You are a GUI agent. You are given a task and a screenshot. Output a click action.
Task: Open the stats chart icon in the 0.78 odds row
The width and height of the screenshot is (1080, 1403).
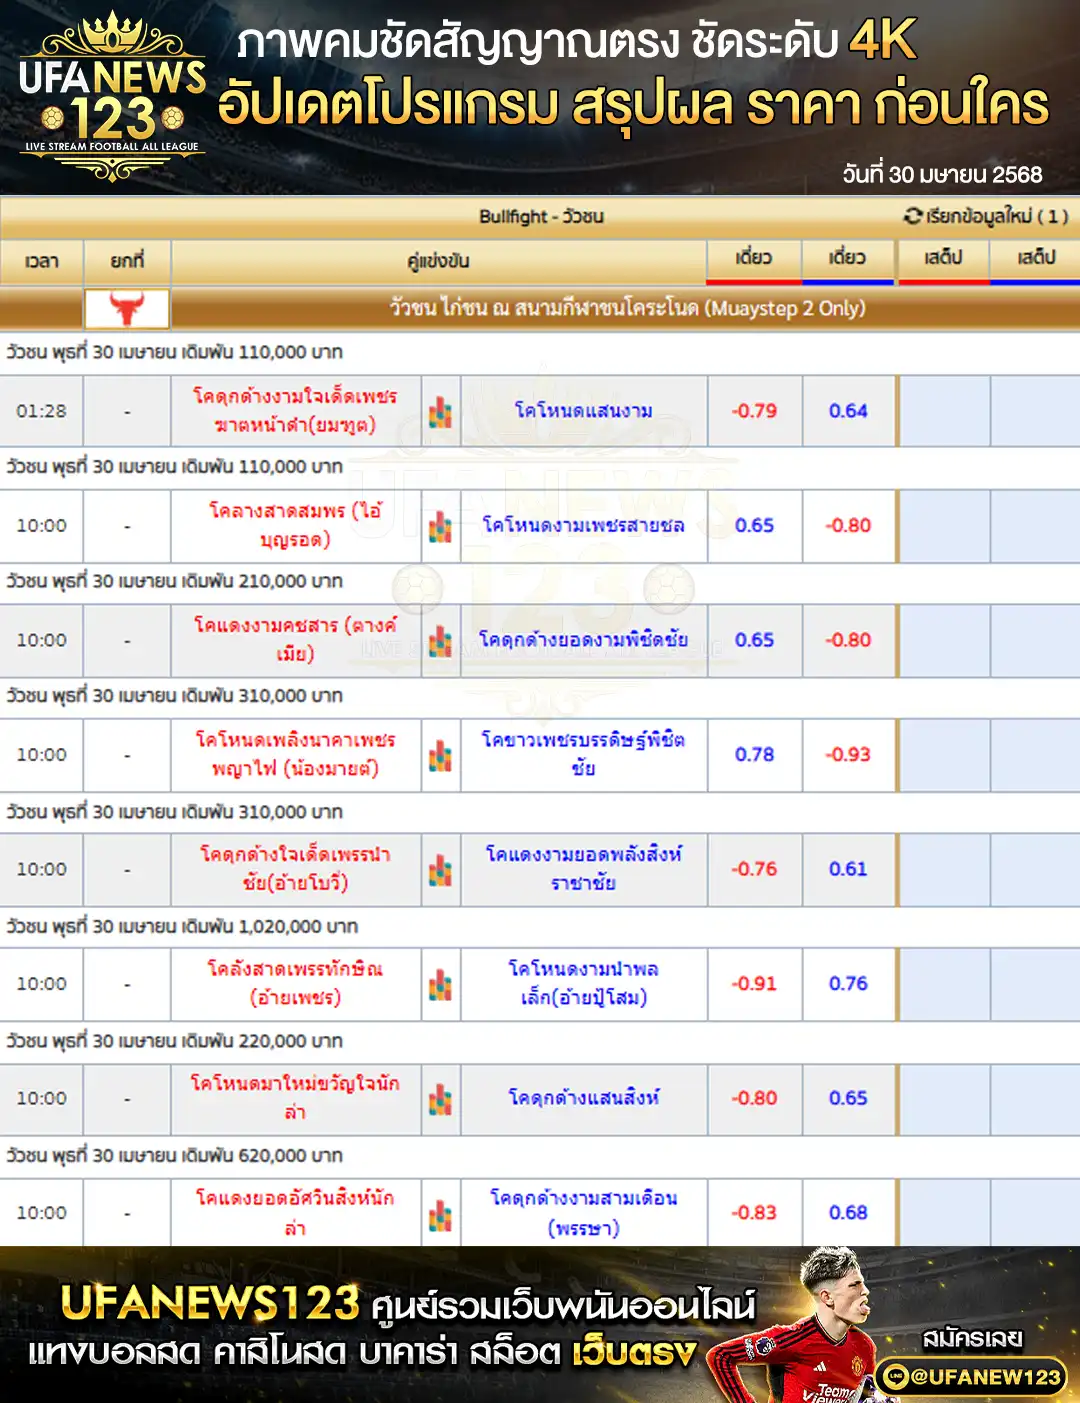pyautogui.click(x=441, y=755)
